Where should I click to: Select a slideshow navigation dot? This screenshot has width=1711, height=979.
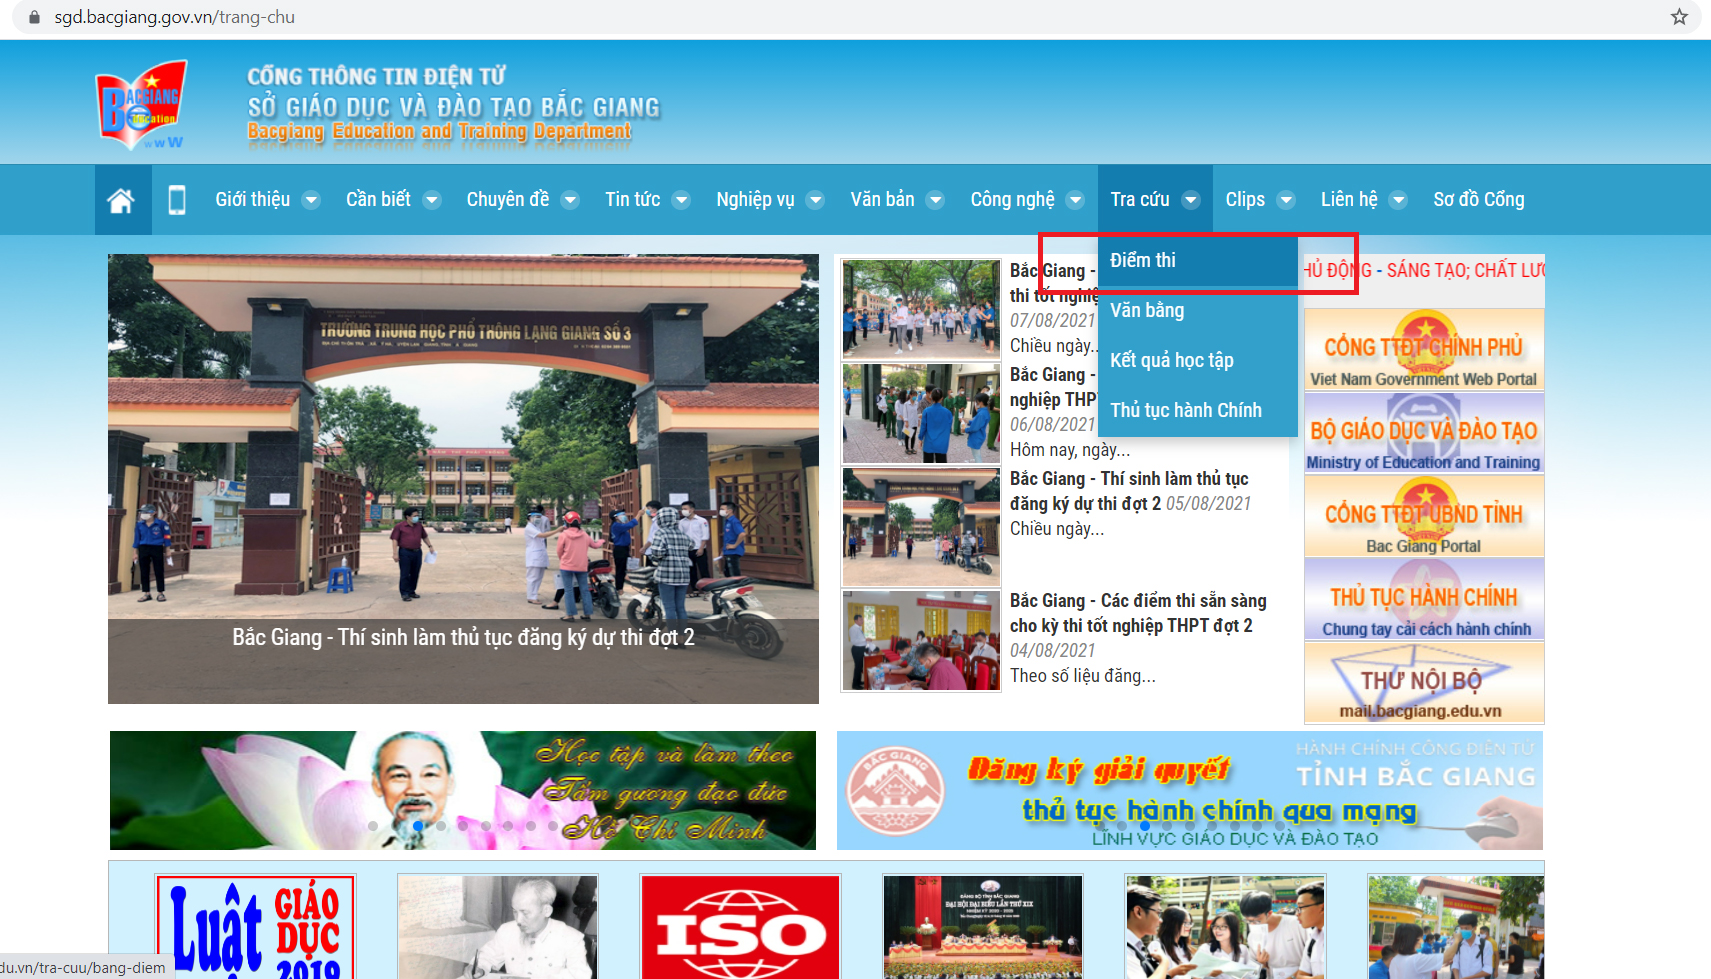(418, 826)
